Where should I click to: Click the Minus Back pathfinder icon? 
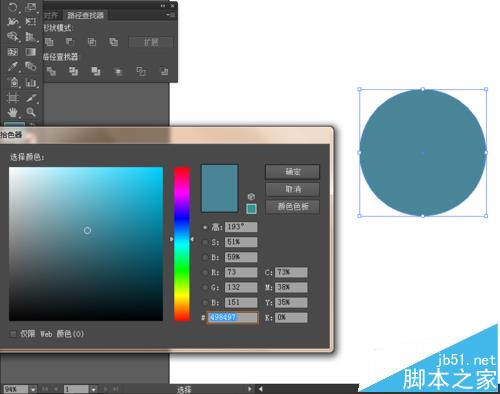(x=164, y=71)
